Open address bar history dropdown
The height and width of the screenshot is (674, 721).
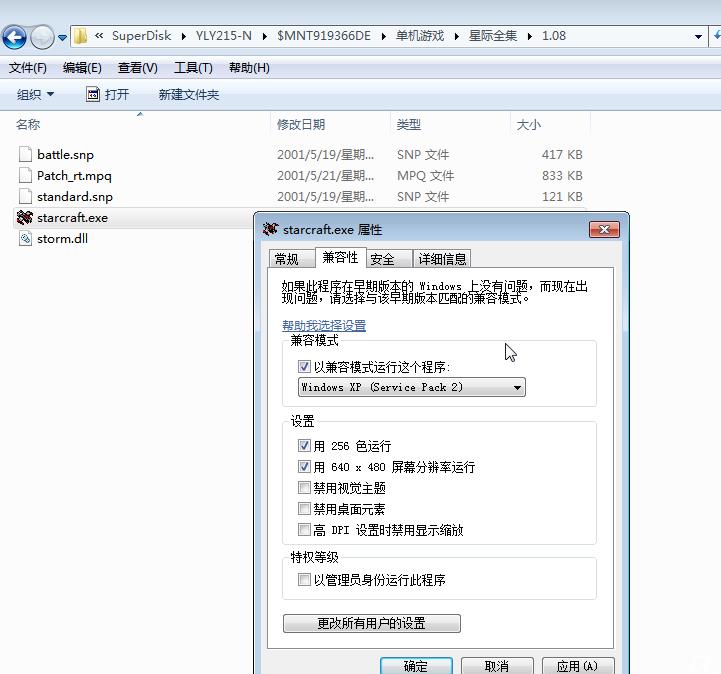tap(698, 37)
